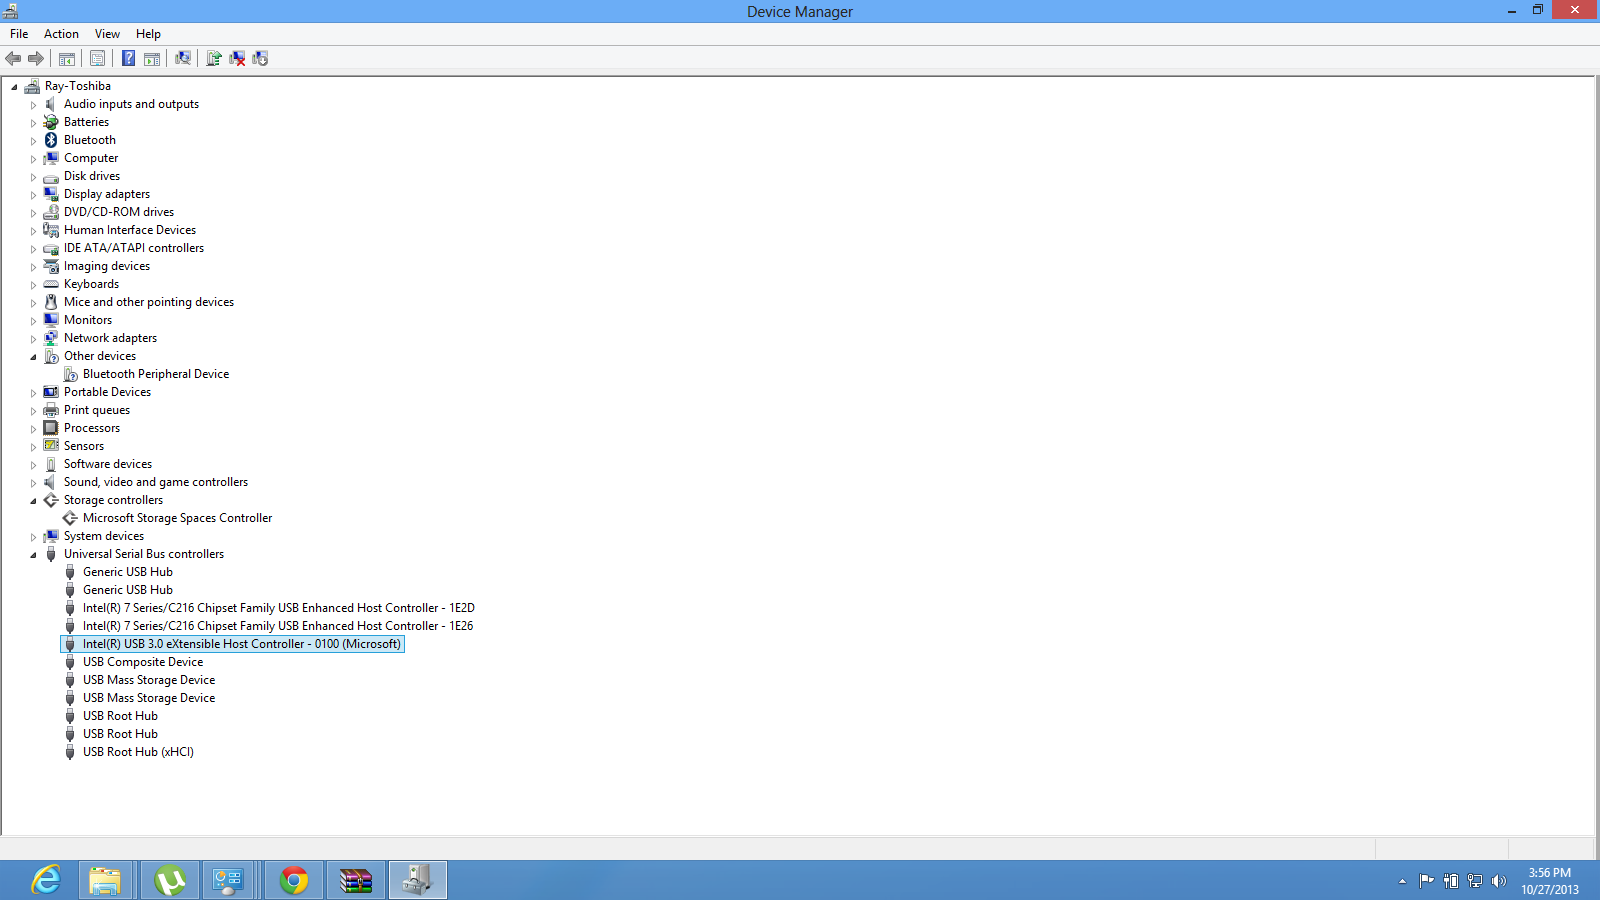Expand the Display adapters node

[x=33, y=195]
